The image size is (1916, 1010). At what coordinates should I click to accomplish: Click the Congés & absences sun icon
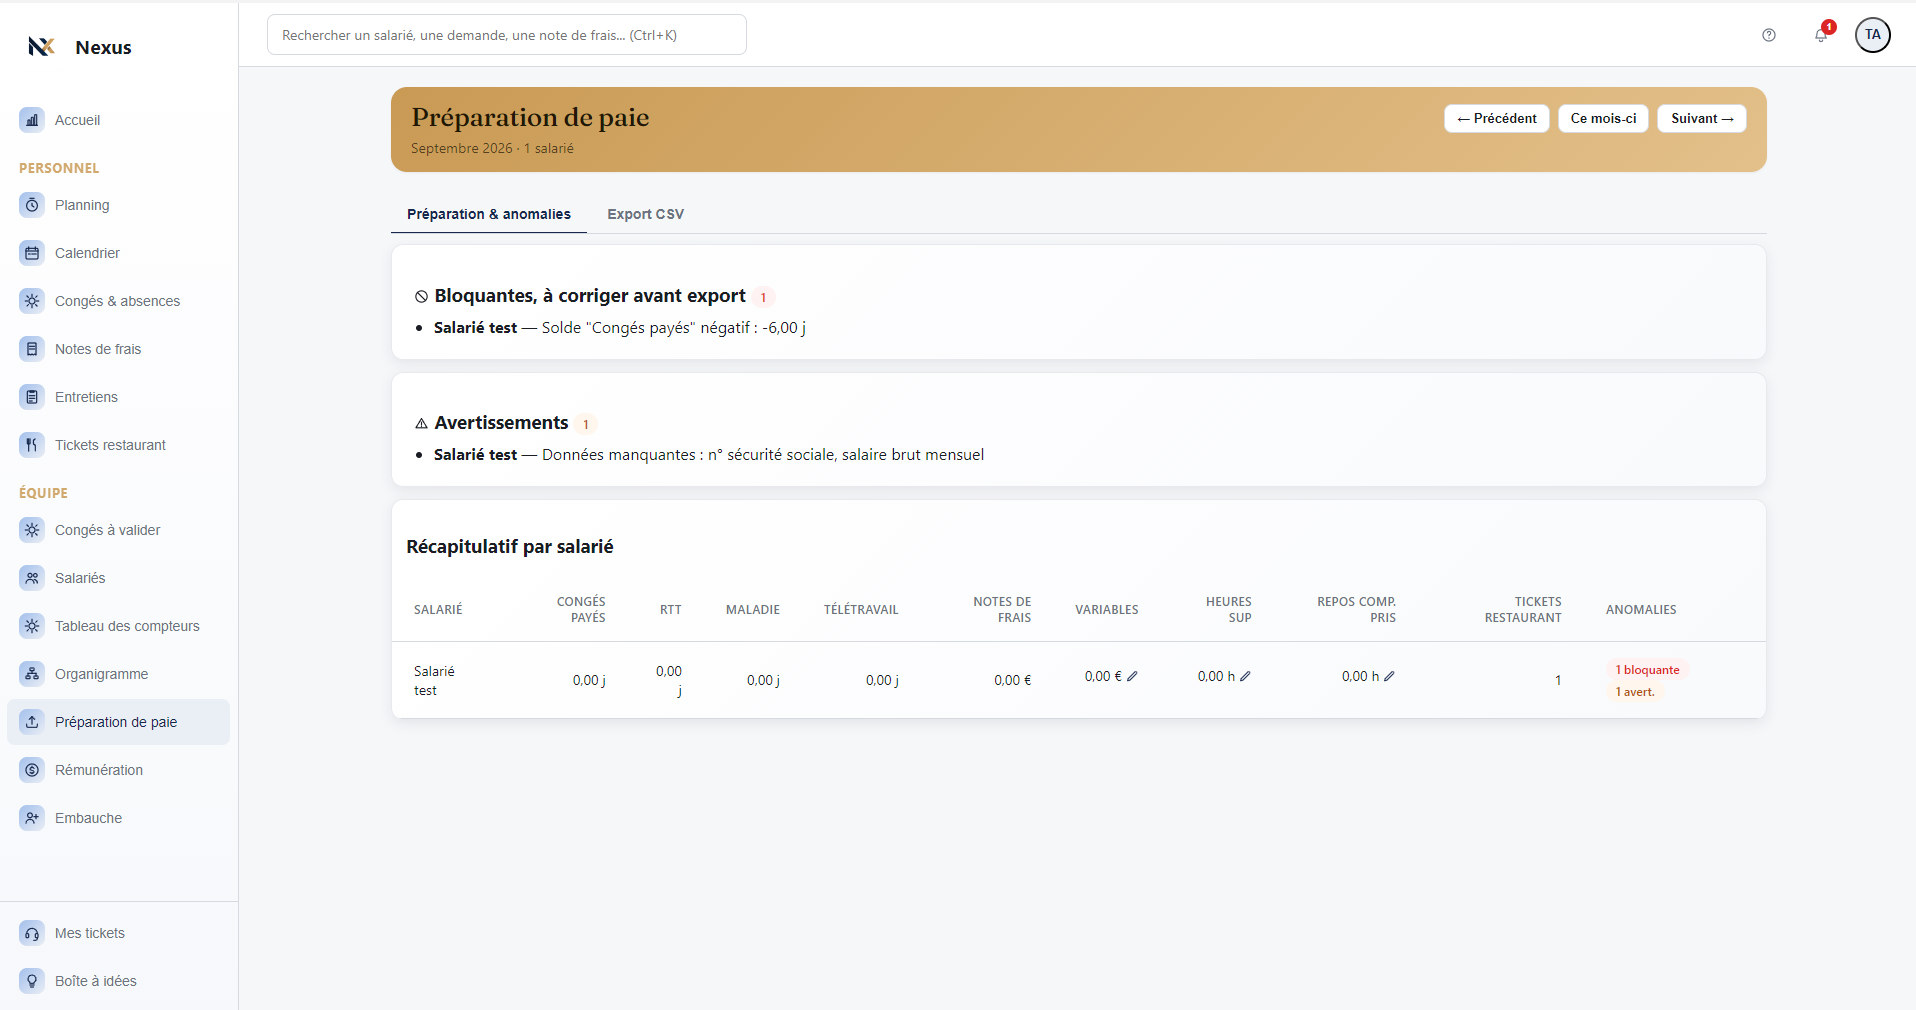point(32,301)
